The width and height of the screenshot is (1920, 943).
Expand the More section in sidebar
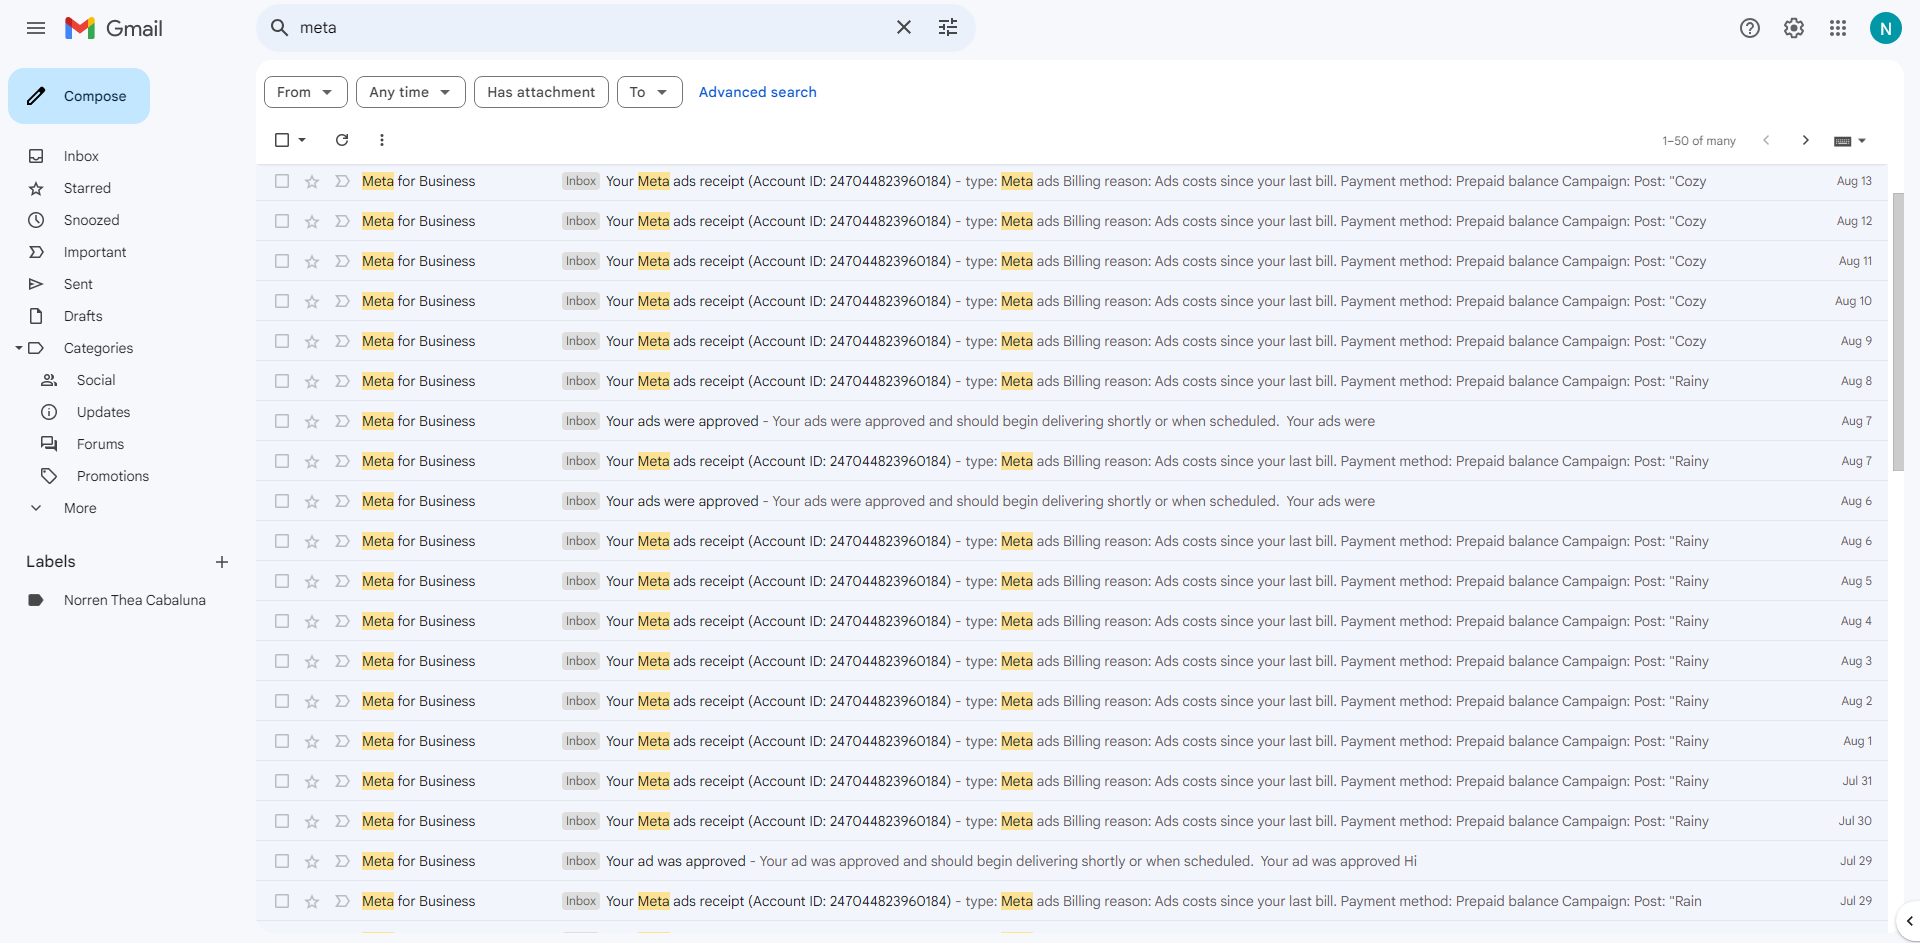point(80,508)
